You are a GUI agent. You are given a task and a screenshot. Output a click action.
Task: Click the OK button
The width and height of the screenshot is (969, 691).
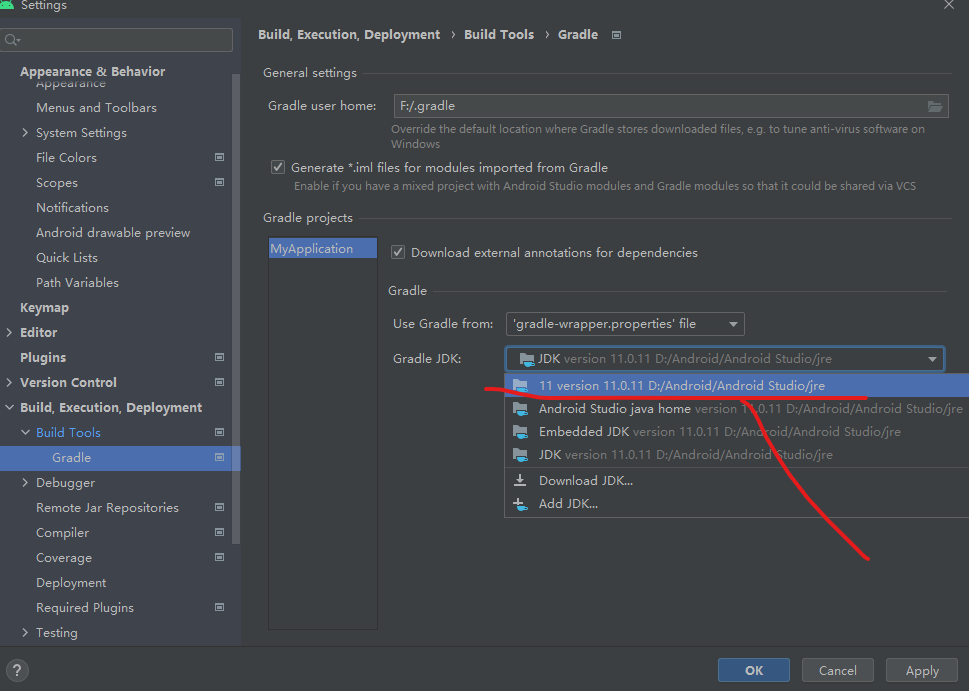pos(753,670)
